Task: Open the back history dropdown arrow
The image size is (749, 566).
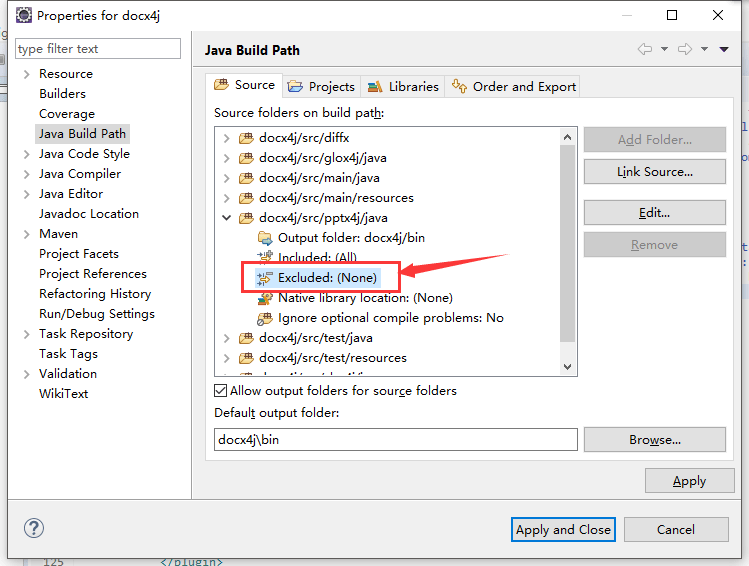Action: click(664, 49)
